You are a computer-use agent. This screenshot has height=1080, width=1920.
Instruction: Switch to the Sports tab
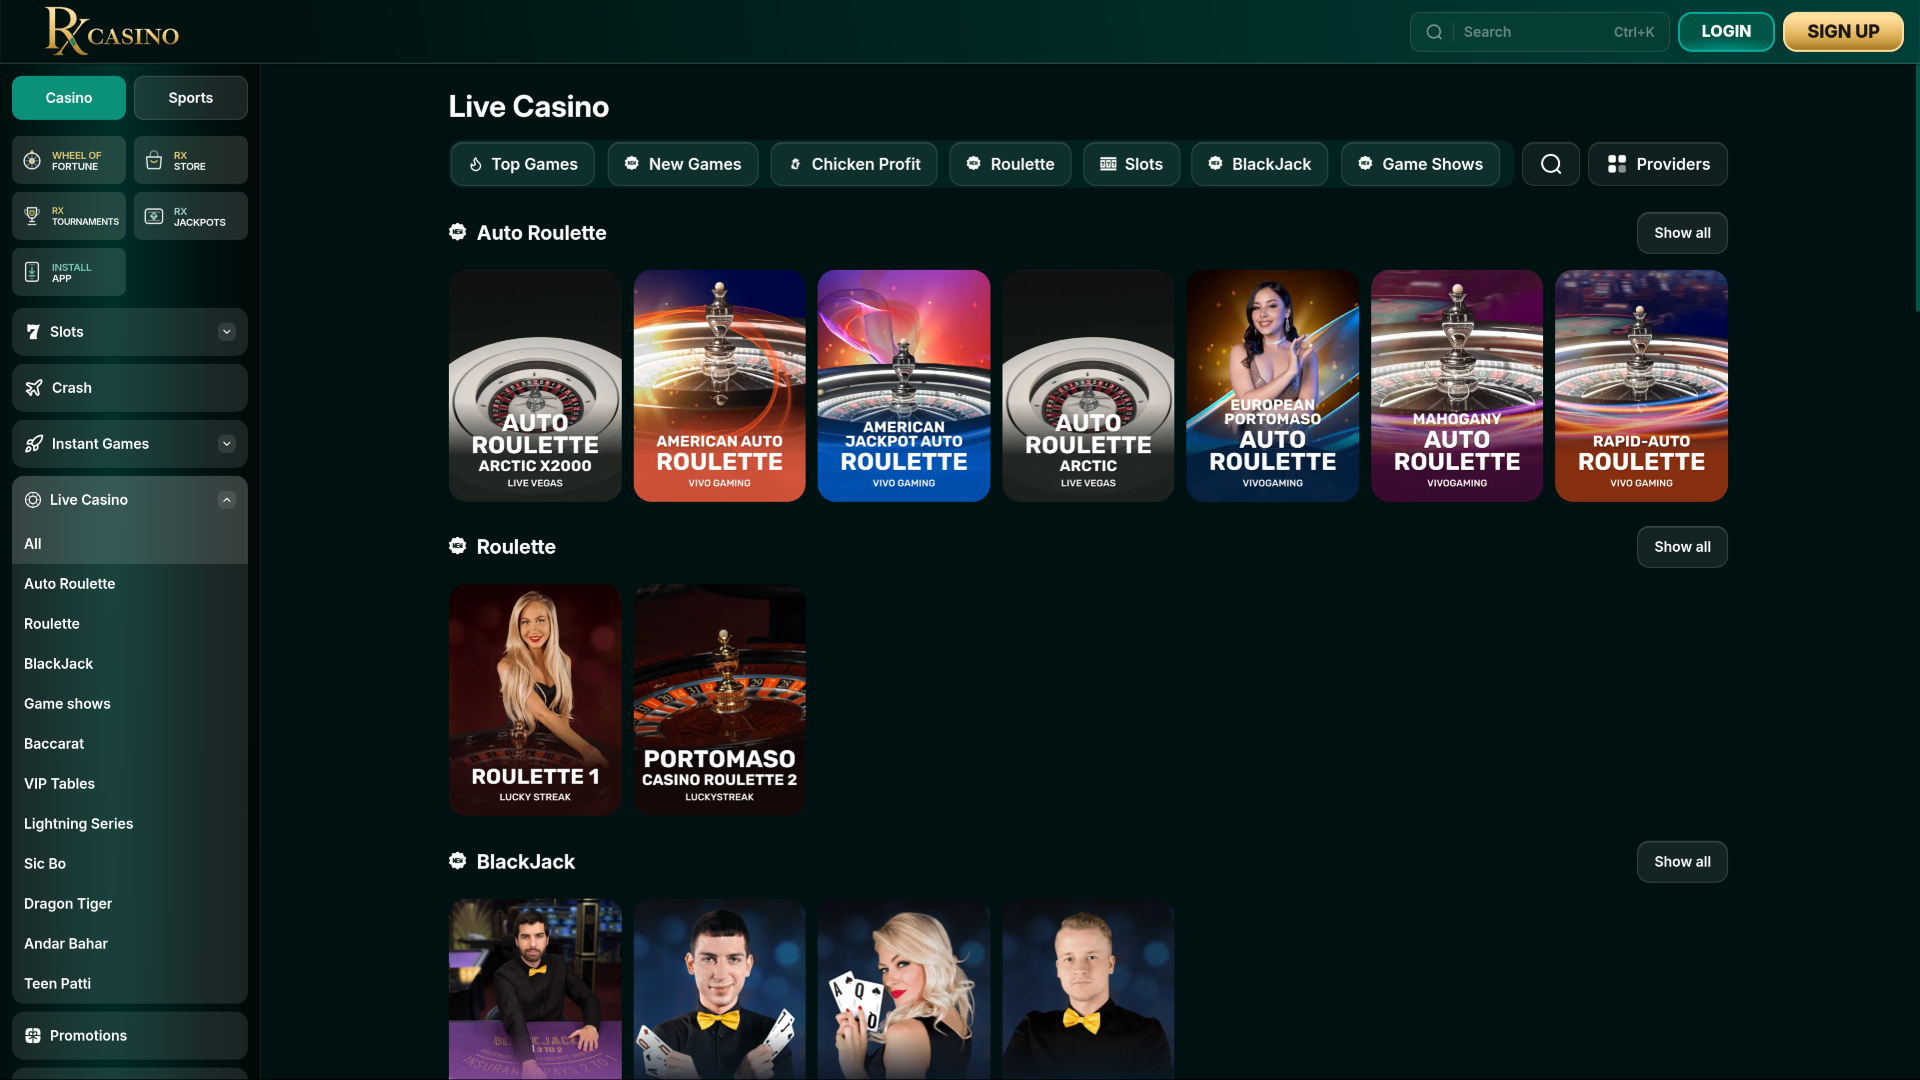[x=191, y=98]
